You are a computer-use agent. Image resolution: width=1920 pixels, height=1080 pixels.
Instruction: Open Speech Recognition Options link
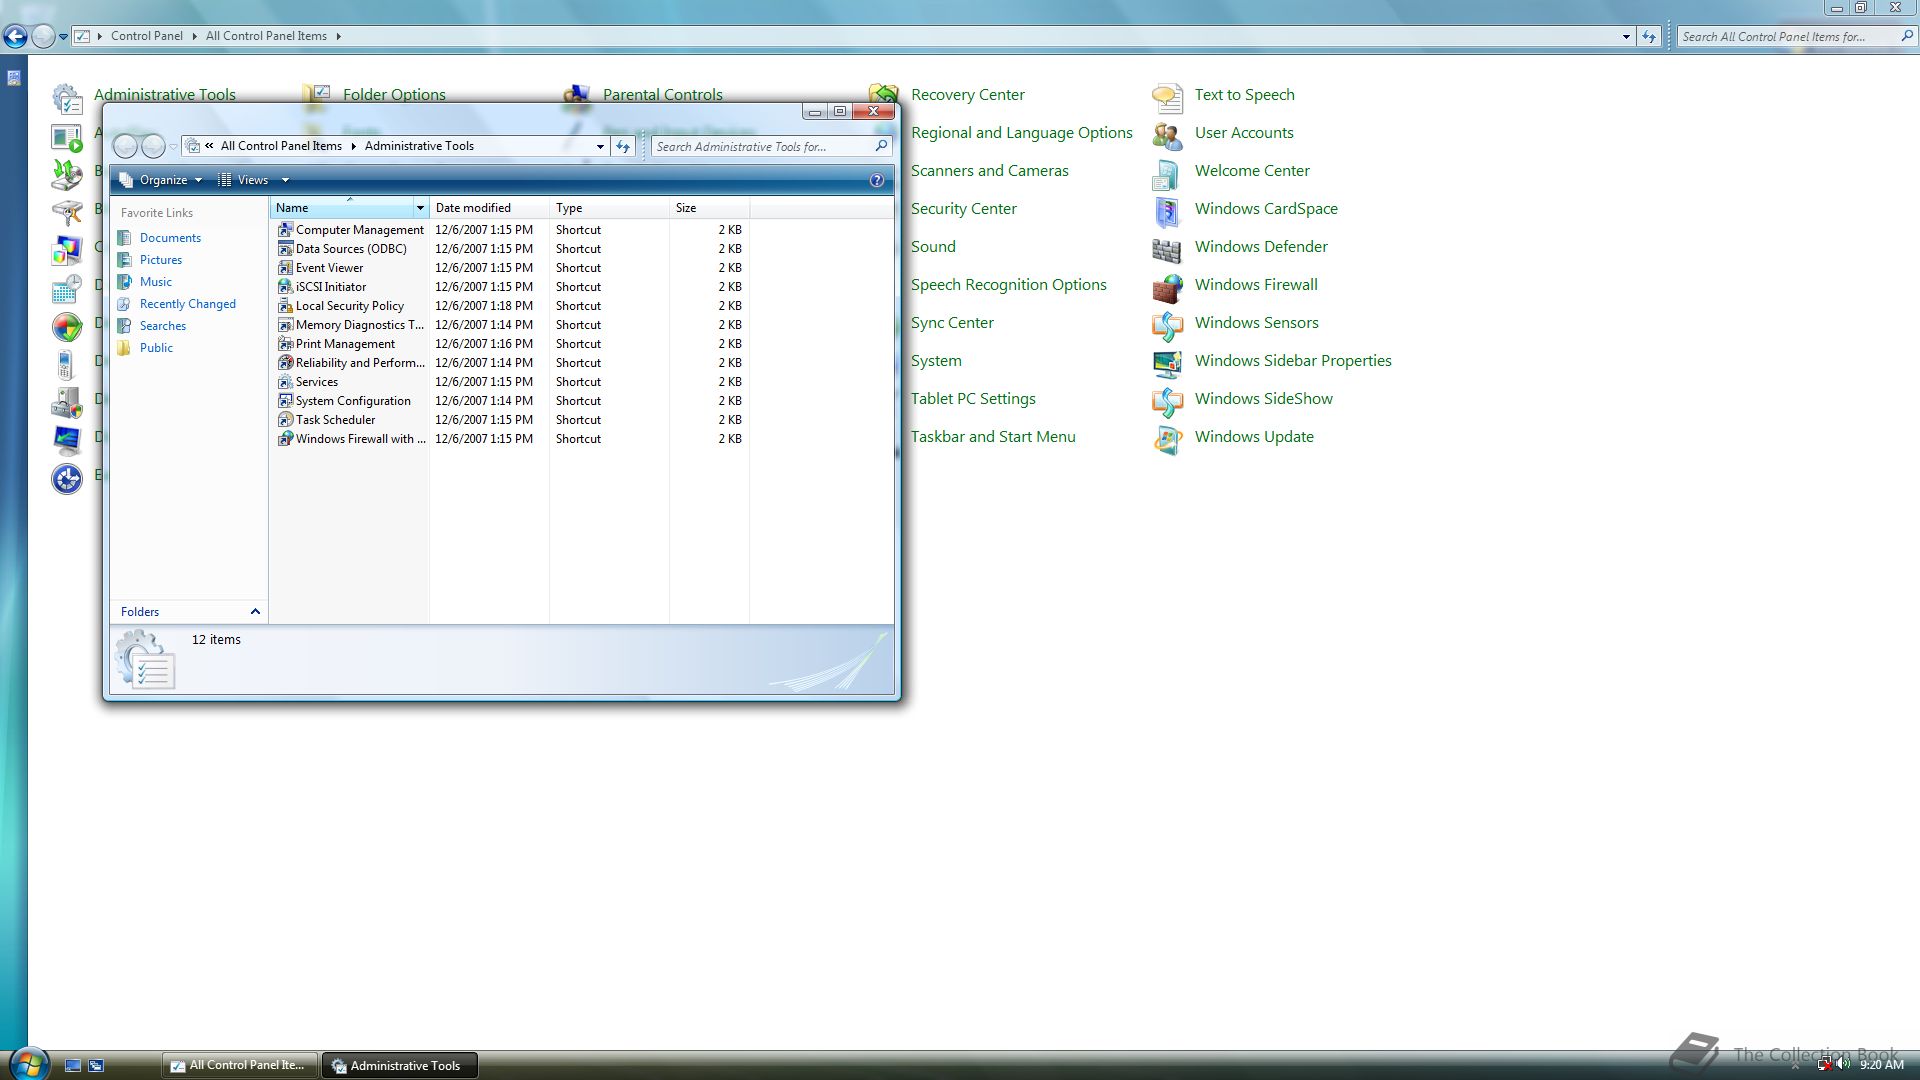[1008, 285]
